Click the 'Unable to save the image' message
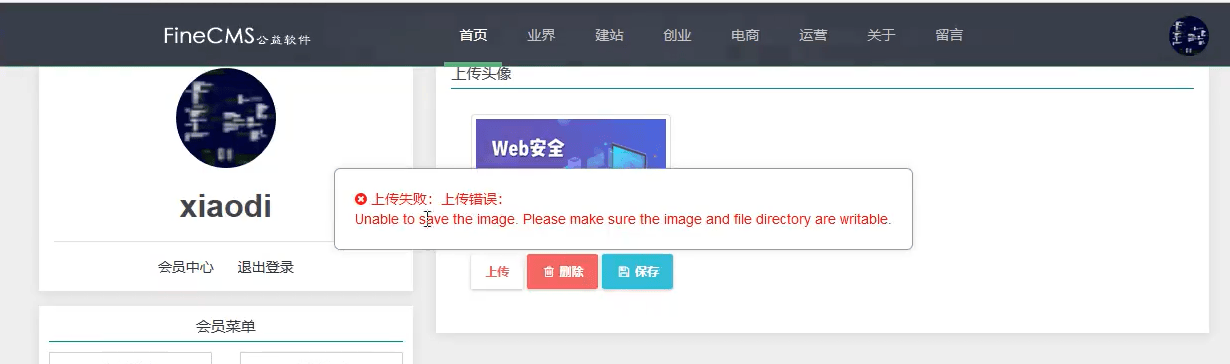The image size is (1230, 364). coord(622,219)
